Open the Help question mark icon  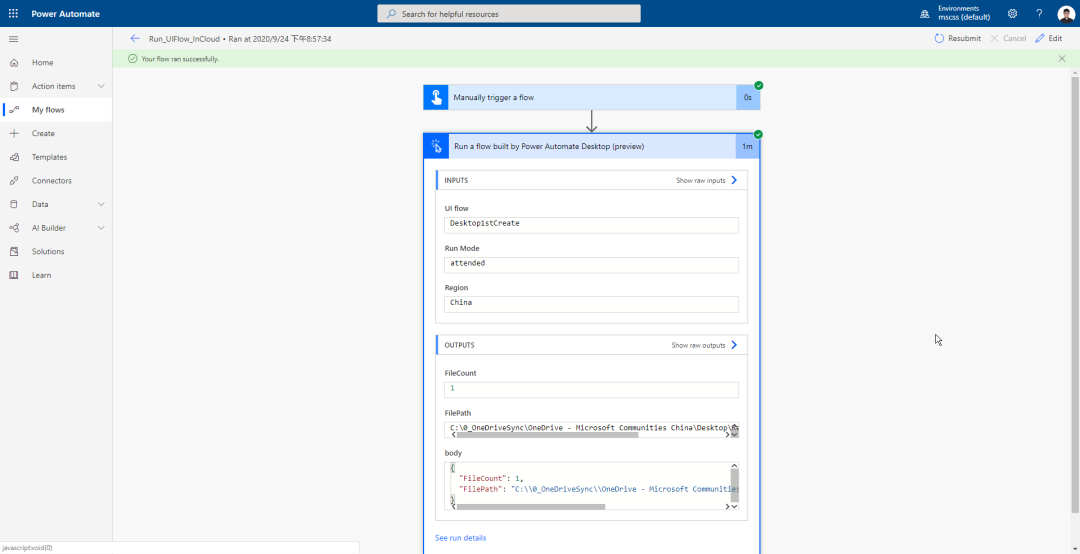click(1039, 13)
